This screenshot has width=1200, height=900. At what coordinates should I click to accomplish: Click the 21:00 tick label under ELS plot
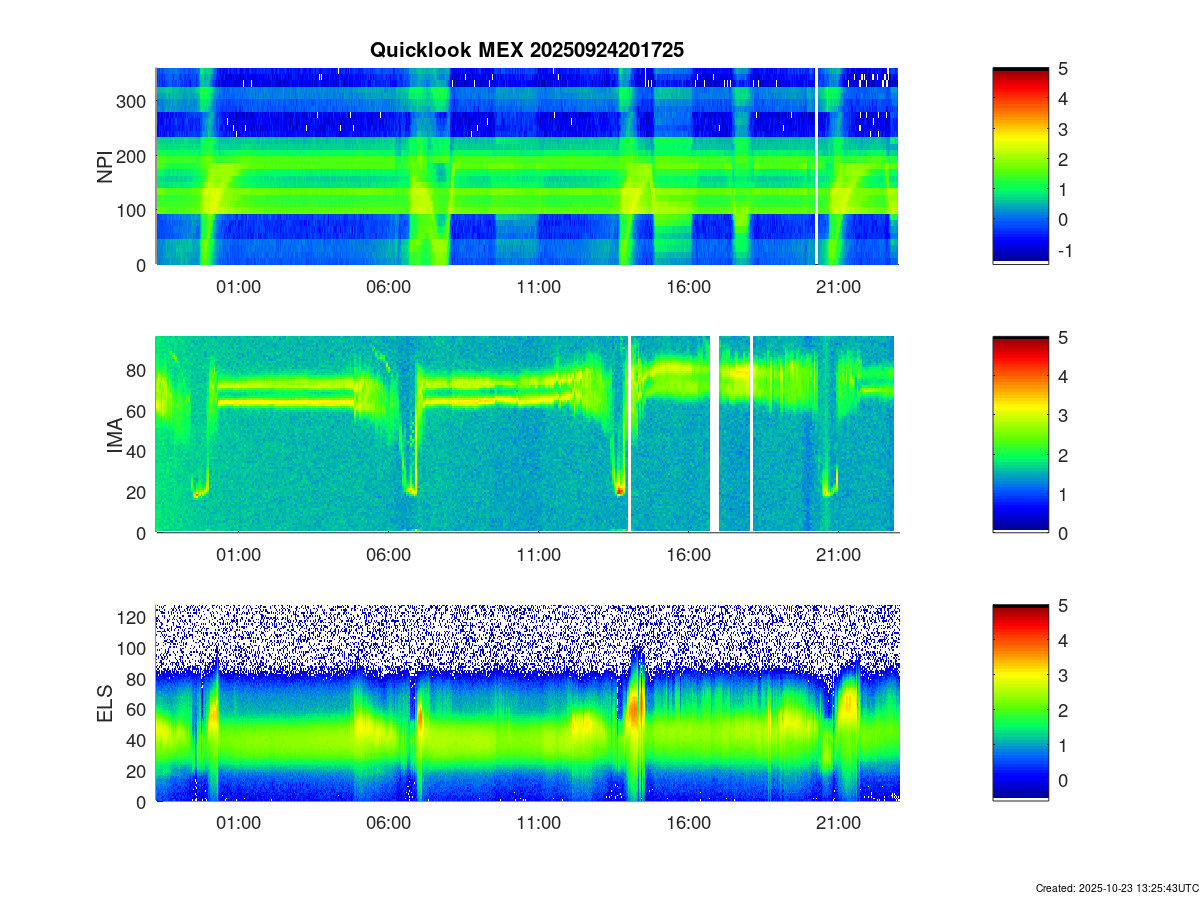point(838,824)
